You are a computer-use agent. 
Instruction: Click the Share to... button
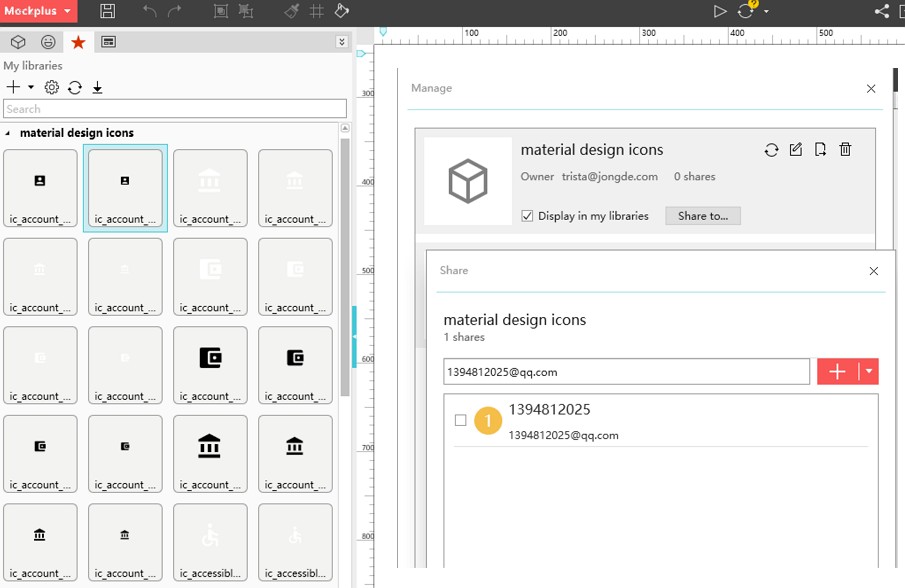(x=702, y=216)
